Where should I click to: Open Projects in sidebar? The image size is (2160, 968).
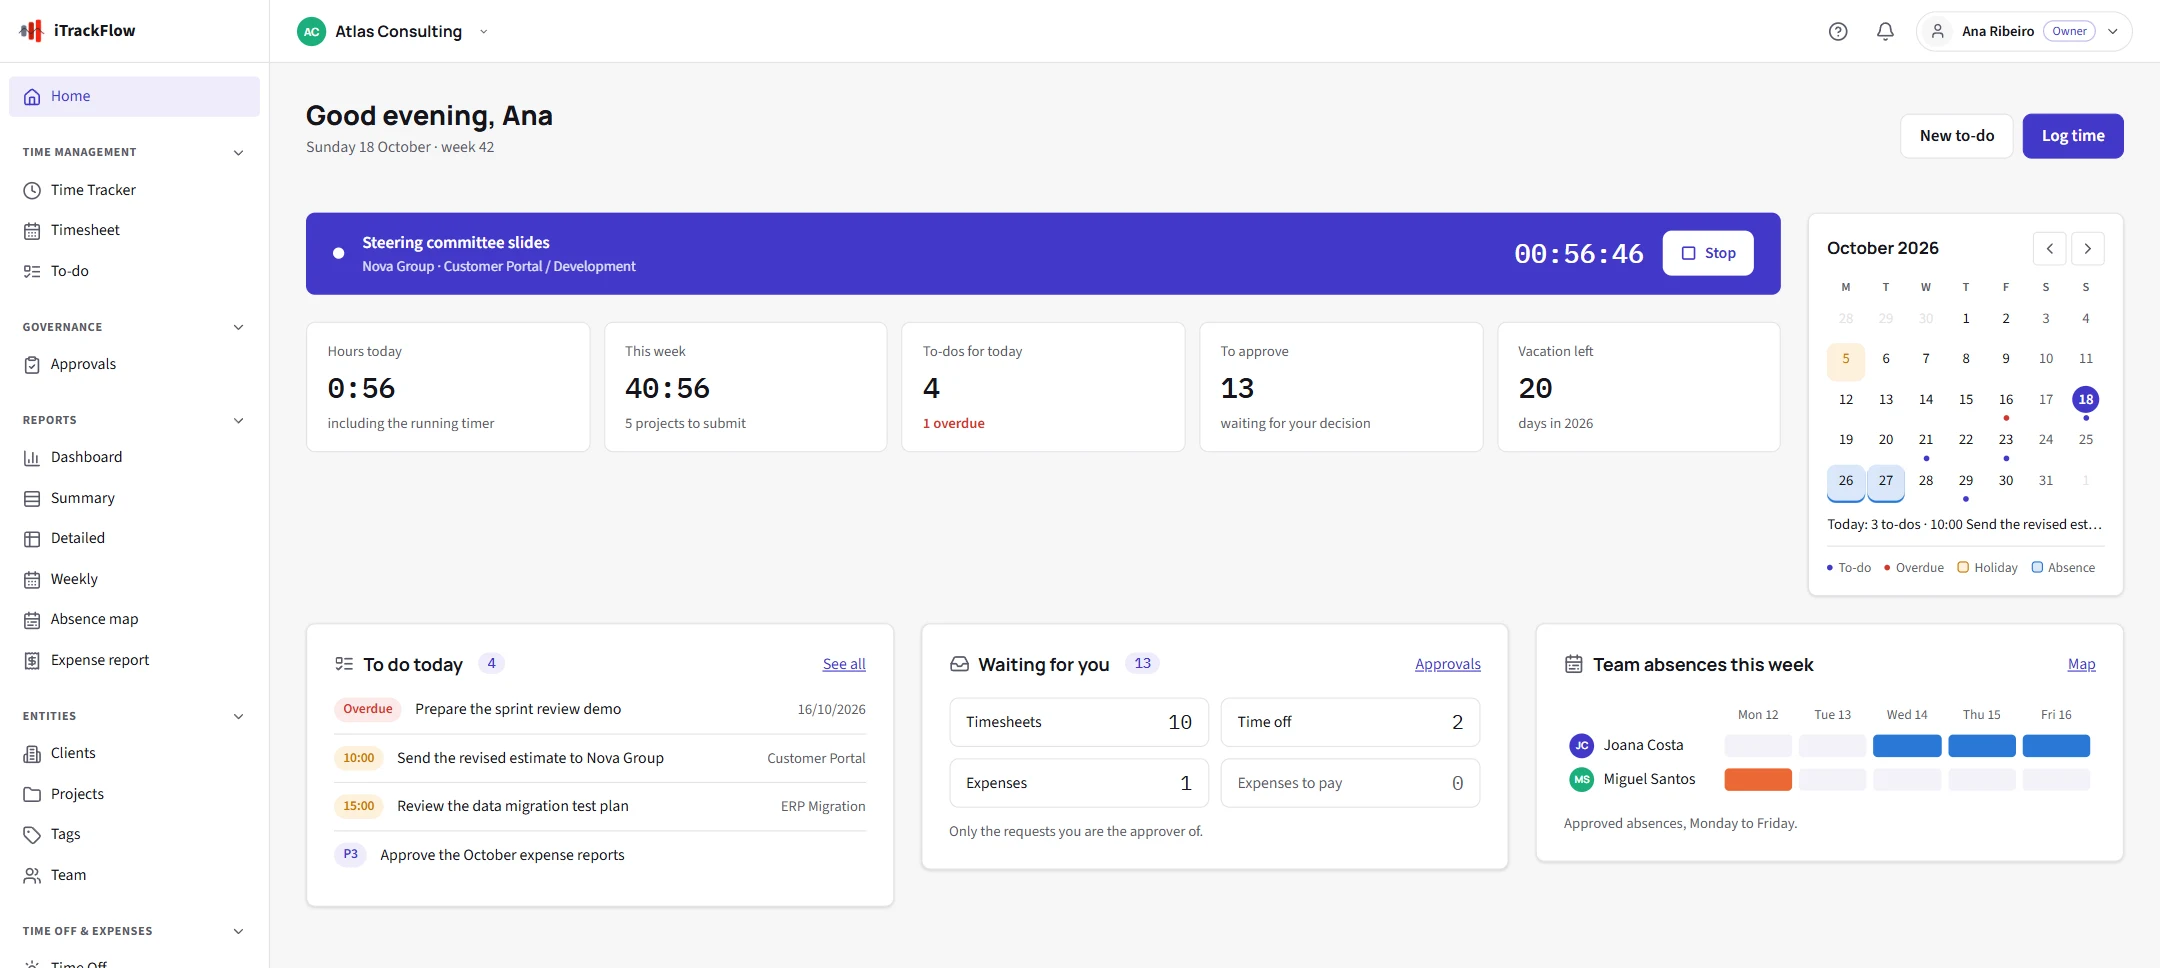point(135,794)
